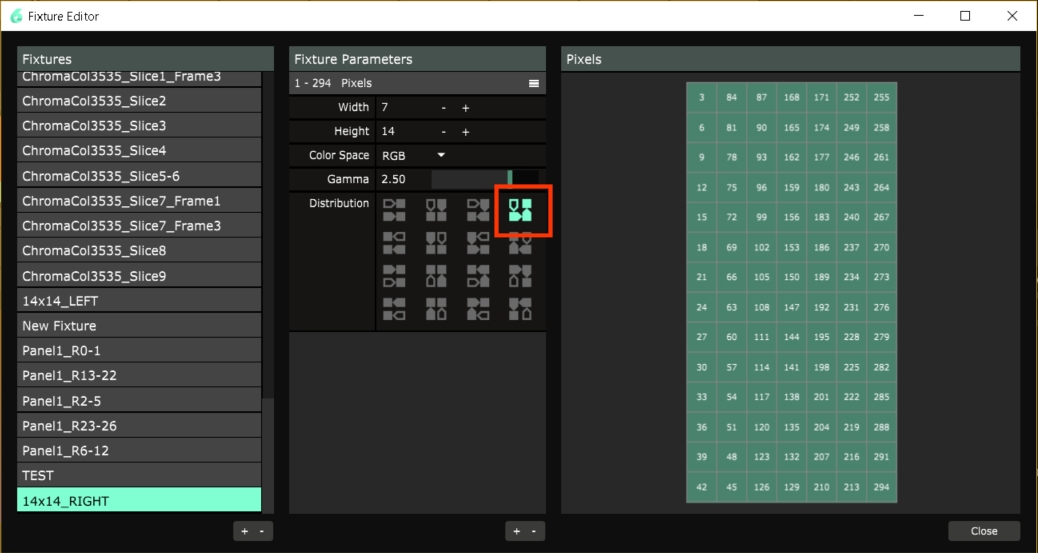Increase Width with plus button

pos(465,108)
